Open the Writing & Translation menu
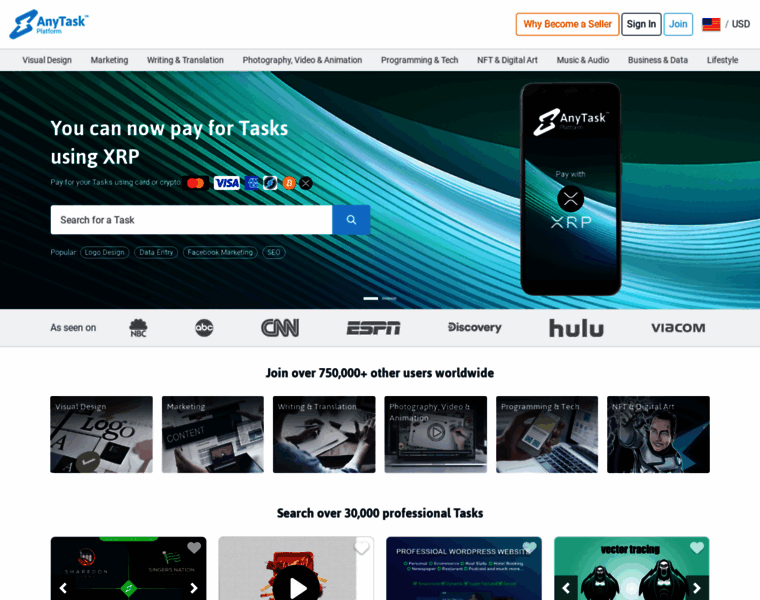Viewport: 760px width, 600px height. [x=185, y=60]
